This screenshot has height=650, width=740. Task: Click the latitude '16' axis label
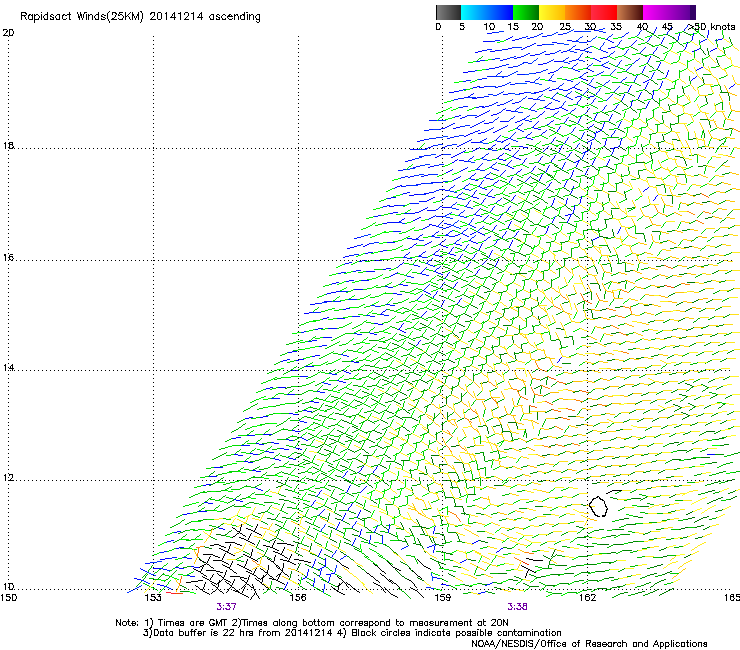coord(8,258)
